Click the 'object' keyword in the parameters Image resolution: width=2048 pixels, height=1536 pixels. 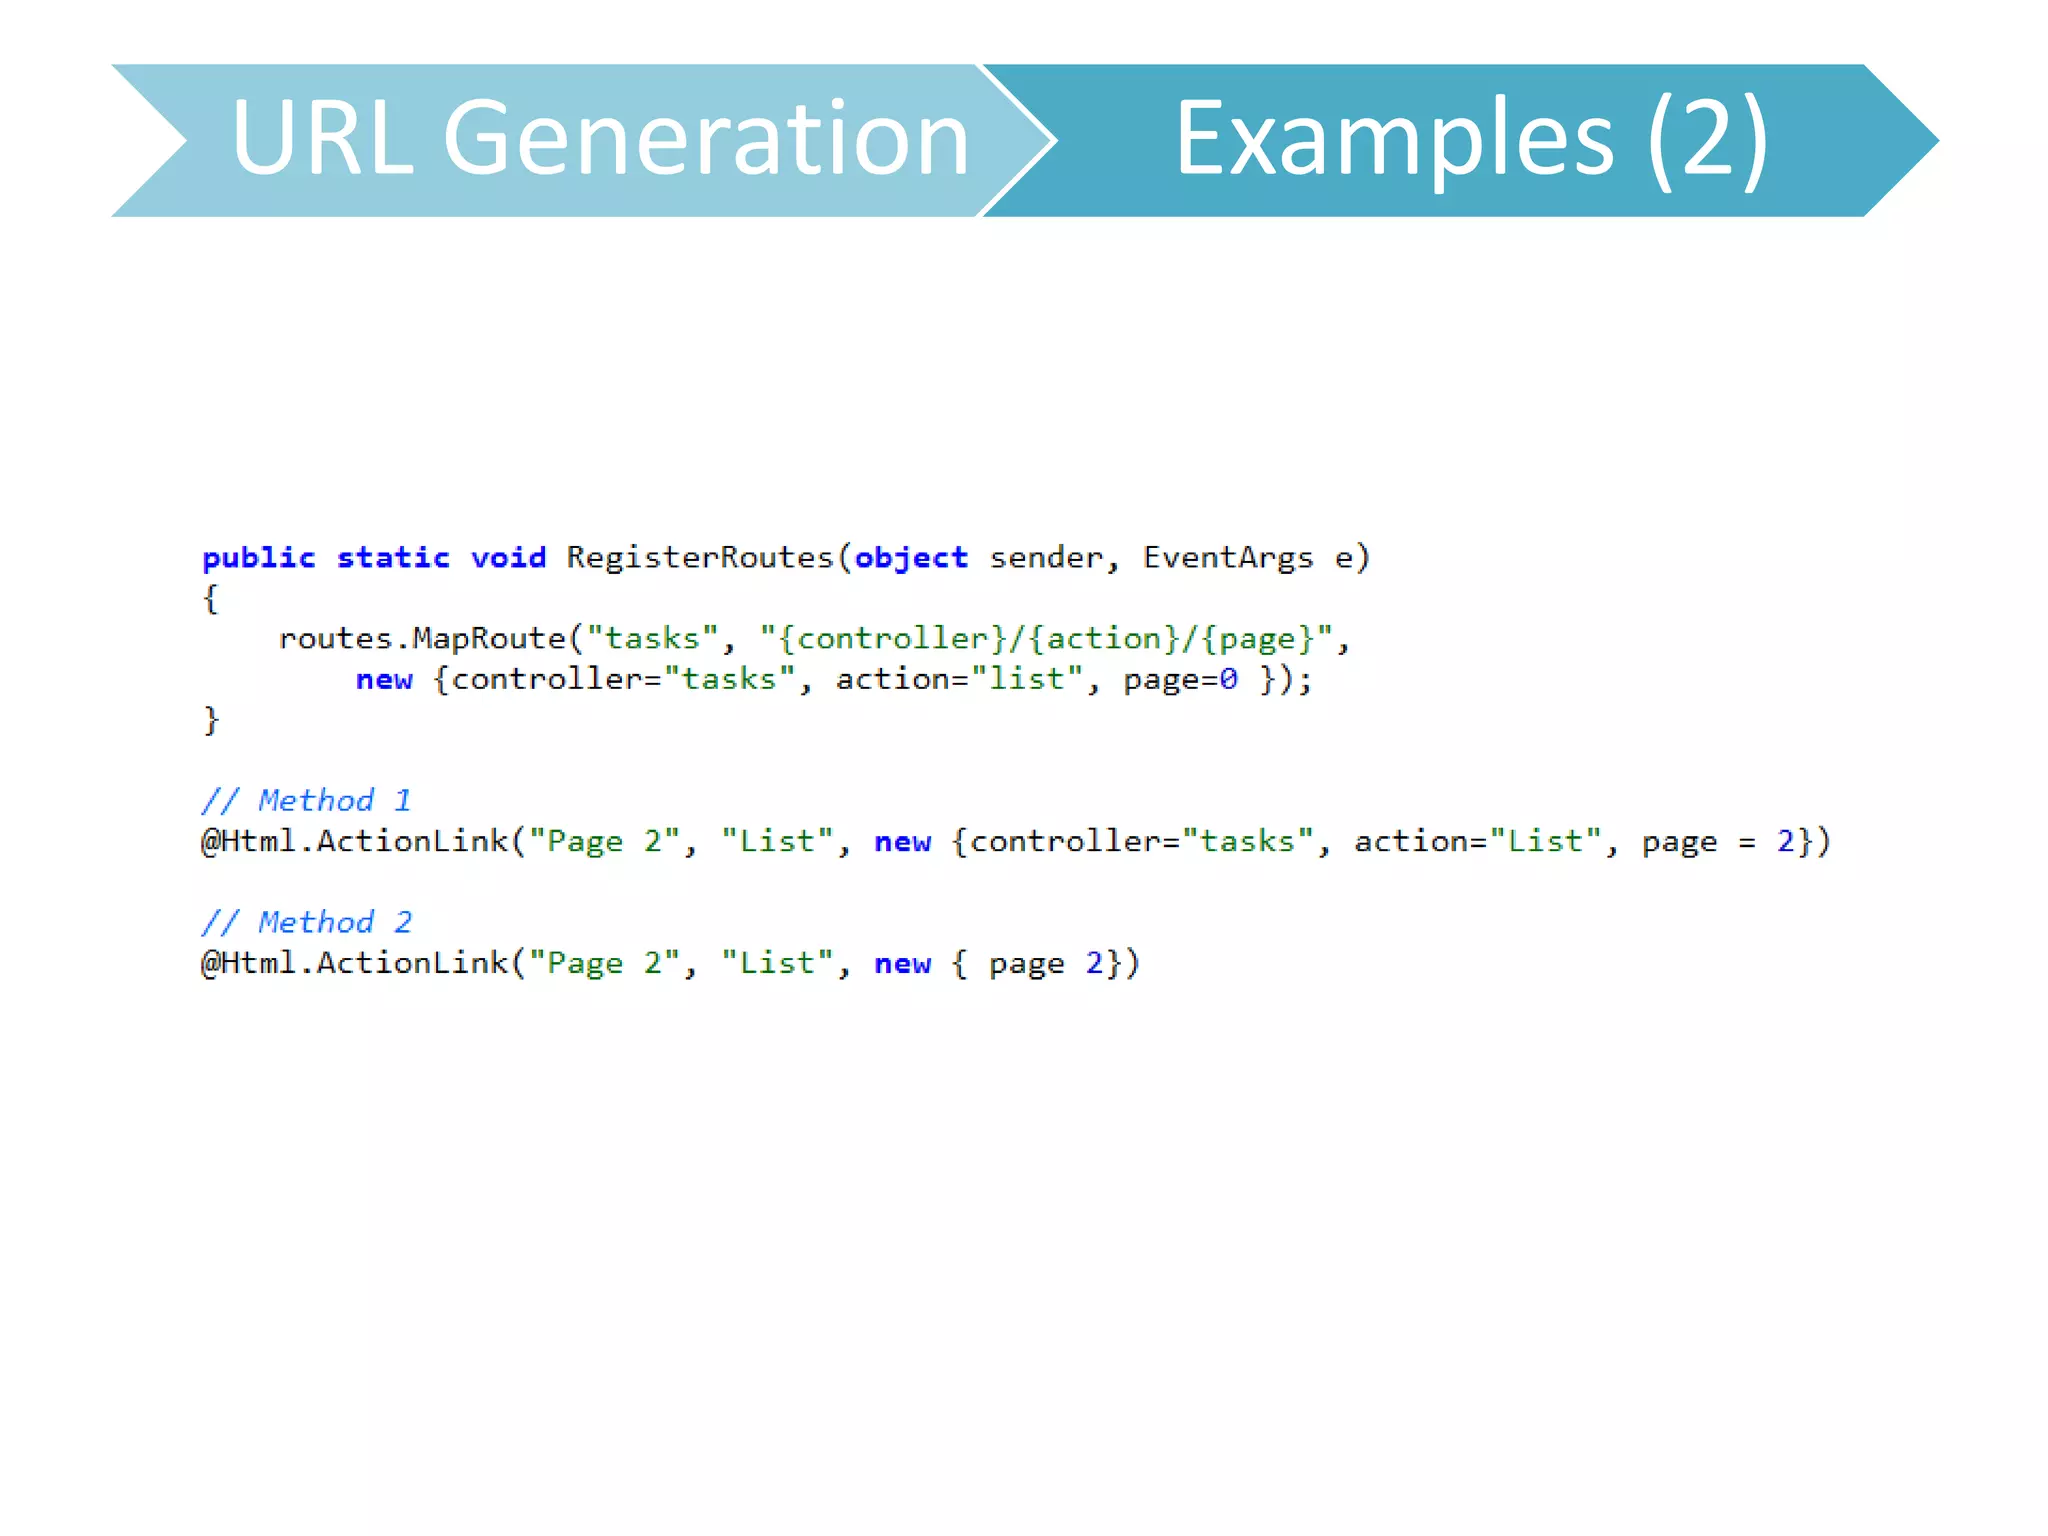coord(911,557)
